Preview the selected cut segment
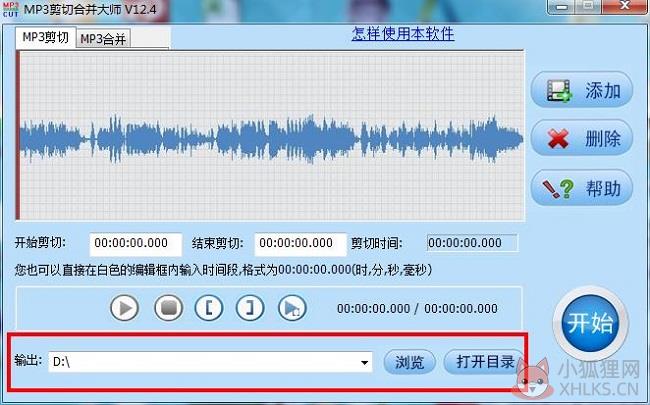 pyautogui.click(x=292, y=308)
